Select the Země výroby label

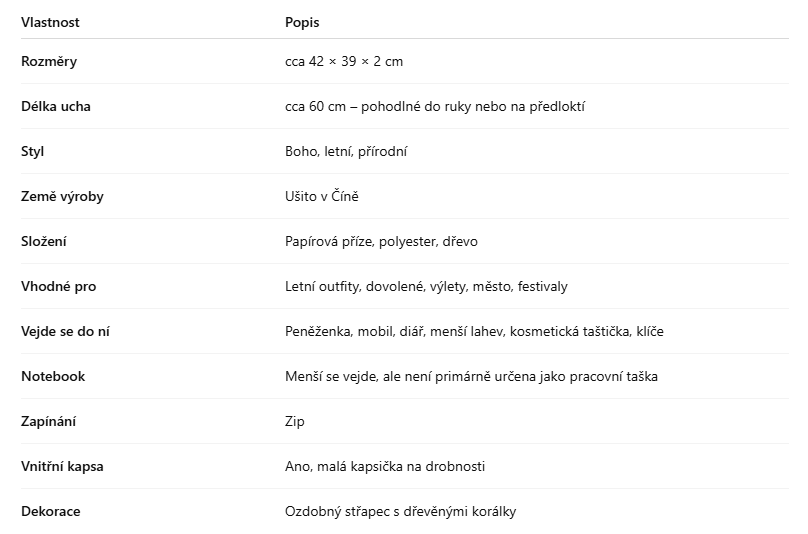(x=62, y=196)
